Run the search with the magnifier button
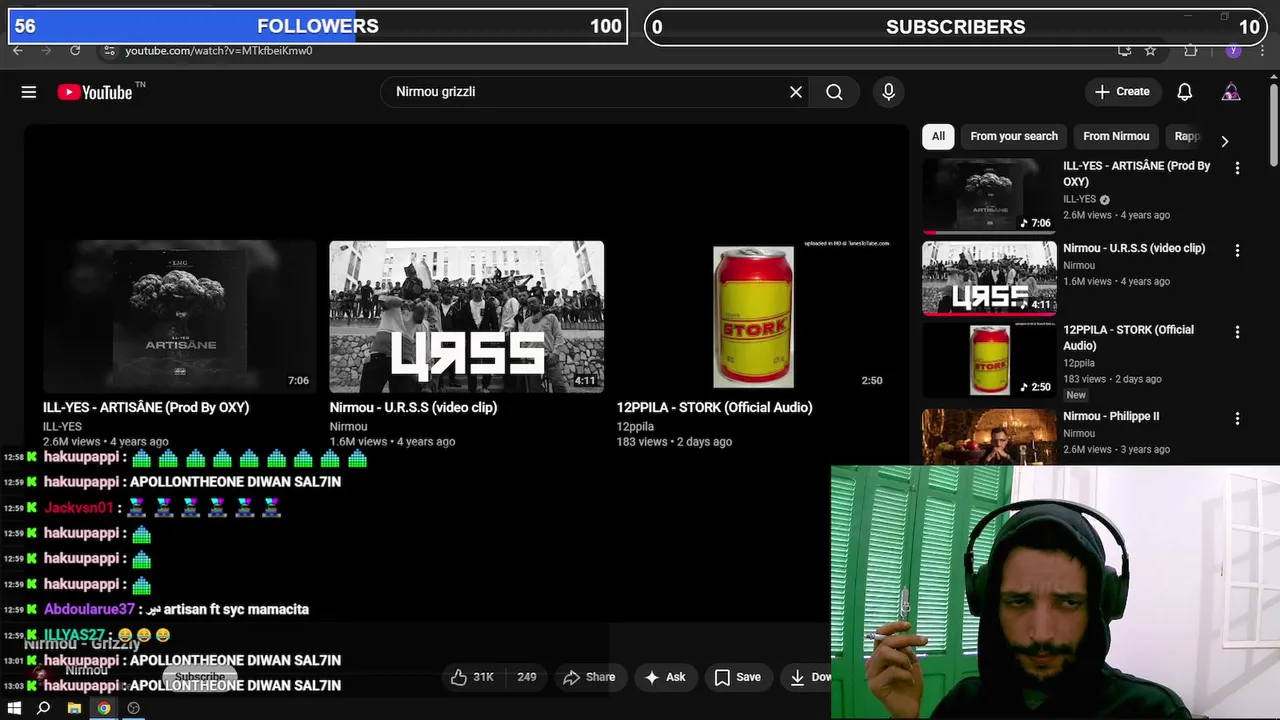Screen dimensions: 1280x720 pos(834,92)
